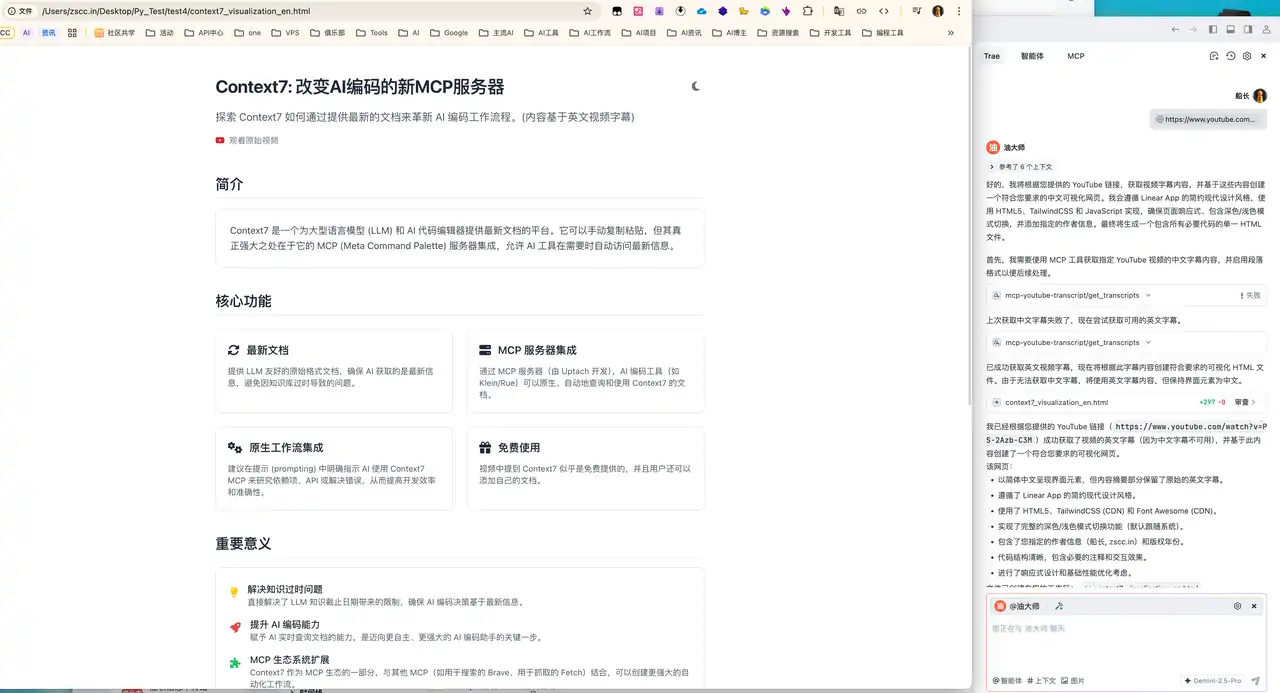Open the browser profile avatar
This screenshot has height=693, width=1280.
938,11
